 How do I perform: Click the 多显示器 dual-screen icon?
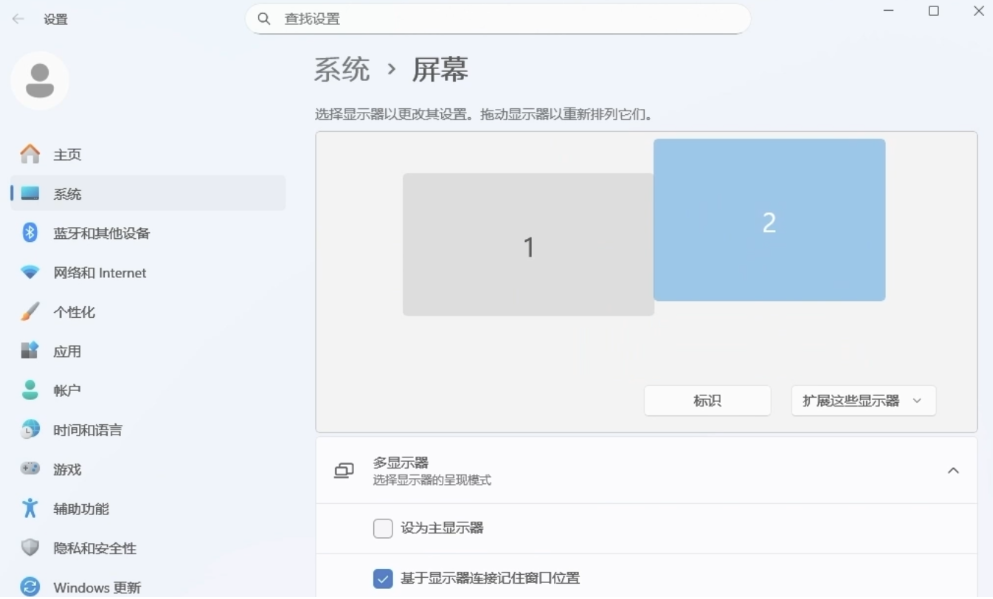[x=344, y=470]
